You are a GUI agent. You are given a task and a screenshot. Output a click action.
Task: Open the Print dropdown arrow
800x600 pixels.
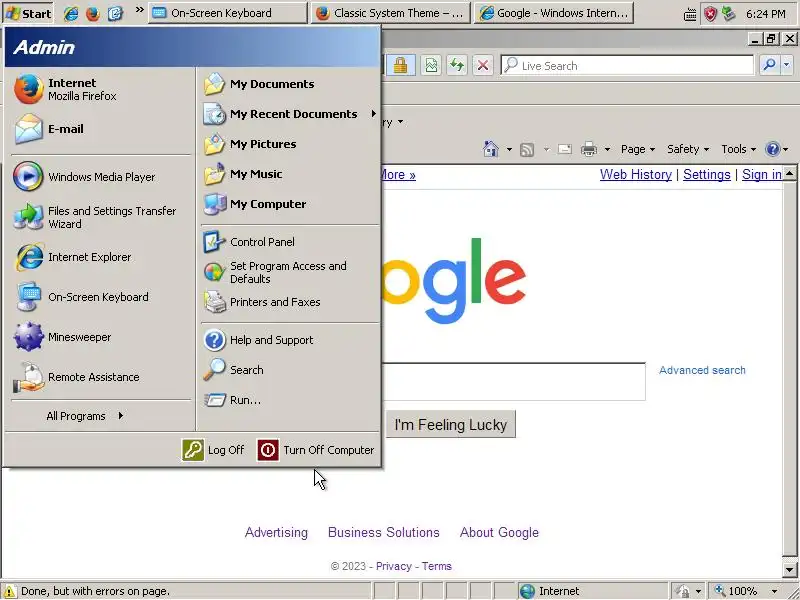(x=607, y=149)
